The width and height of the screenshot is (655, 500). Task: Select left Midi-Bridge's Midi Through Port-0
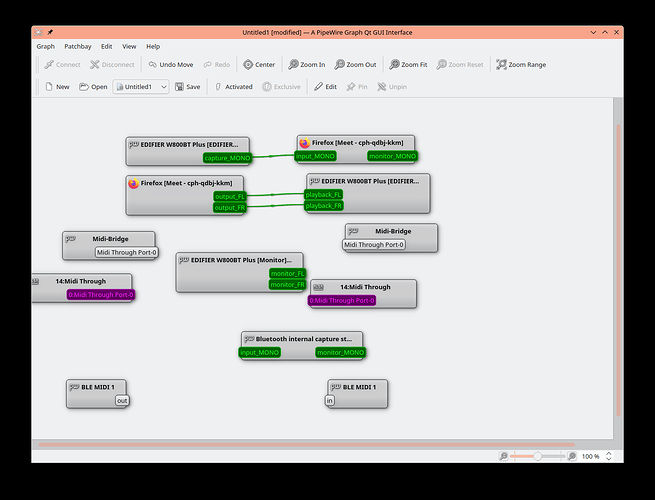pos(127,252)
